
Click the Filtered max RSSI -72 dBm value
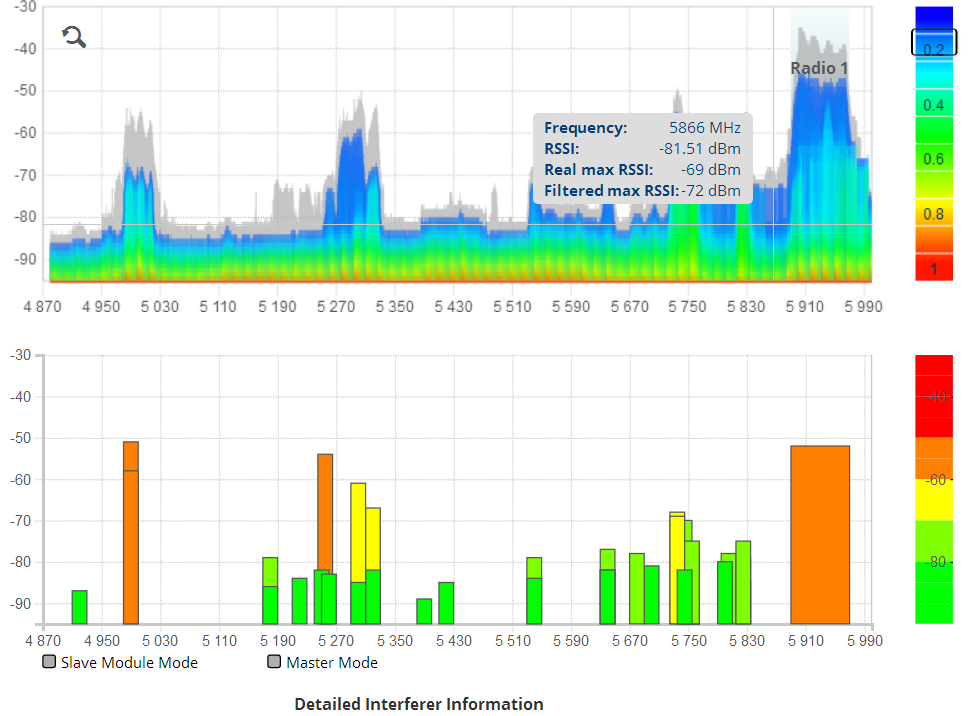(711, 191)
